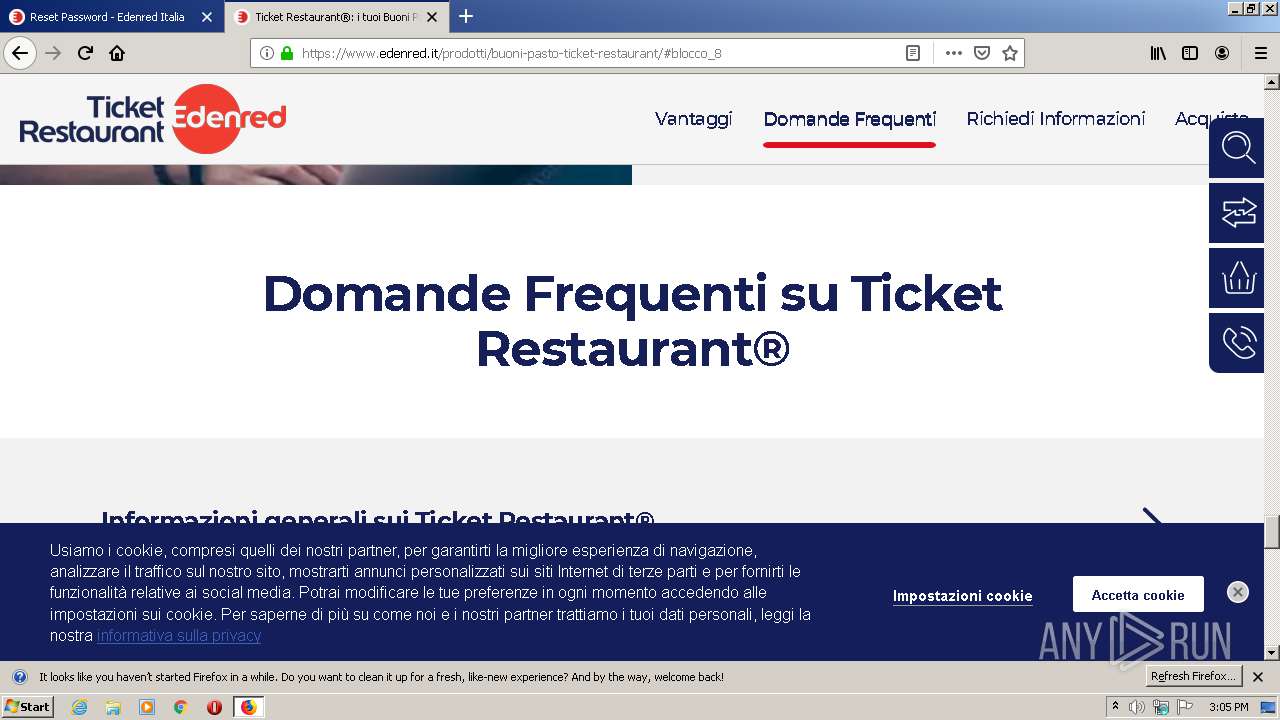Click the vertical scrollbar thumb
1280x720 pixels.
click(1272, 532)
